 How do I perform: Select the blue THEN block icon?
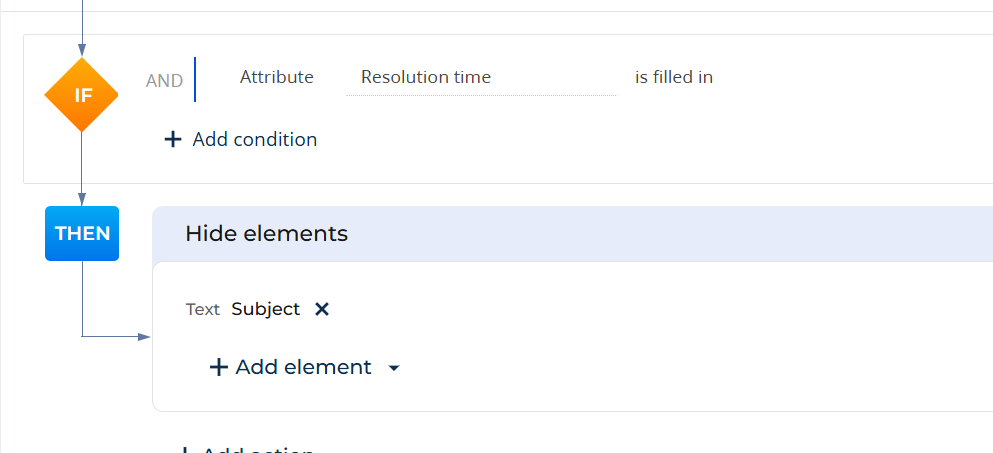point(82,233)
